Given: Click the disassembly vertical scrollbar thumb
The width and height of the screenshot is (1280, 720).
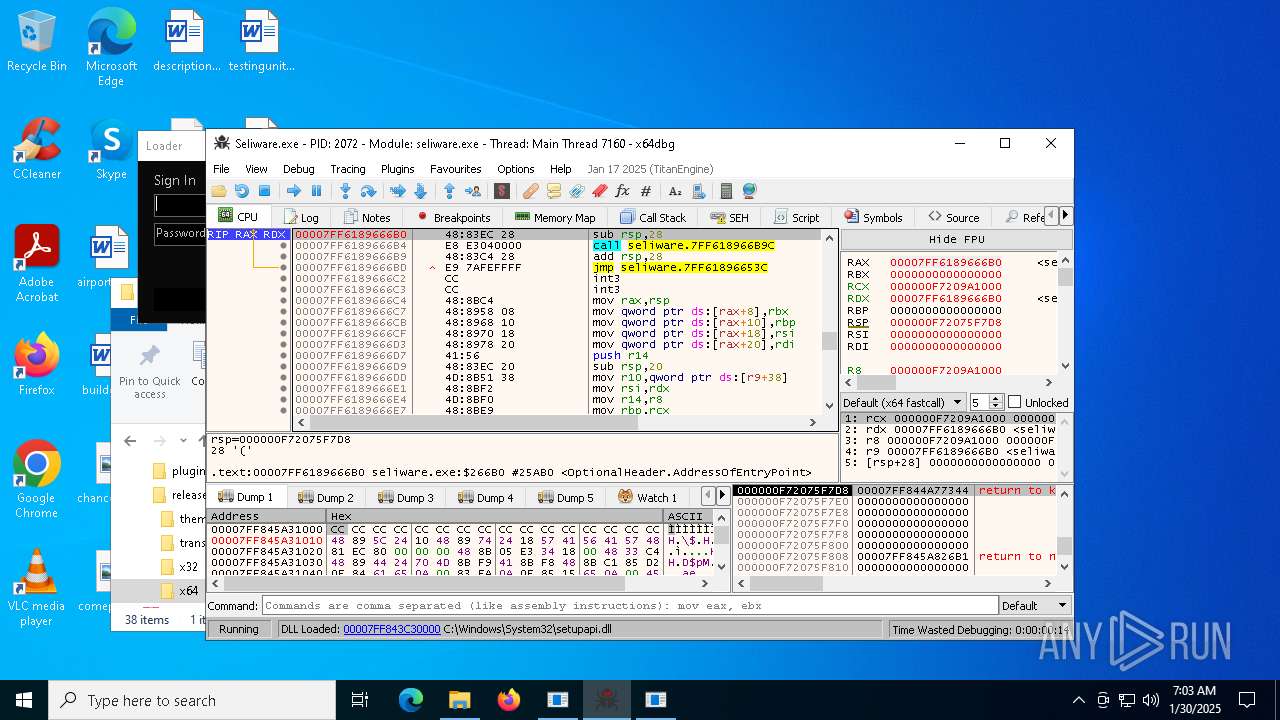Looking at the screenshot, I should 829,341.
